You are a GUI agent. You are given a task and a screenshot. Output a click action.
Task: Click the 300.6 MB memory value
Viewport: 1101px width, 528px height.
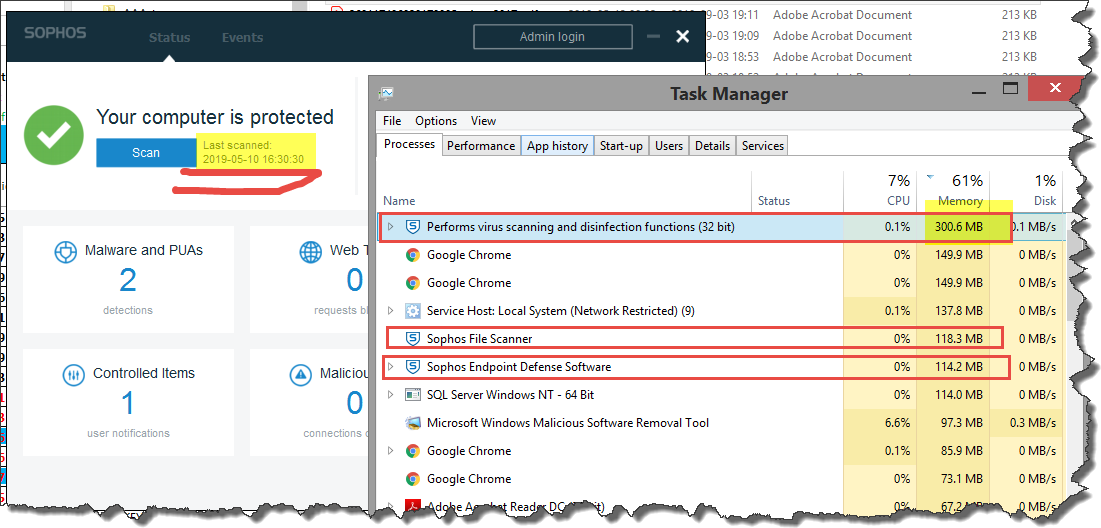pyautogui.click(x=958, y=227)
